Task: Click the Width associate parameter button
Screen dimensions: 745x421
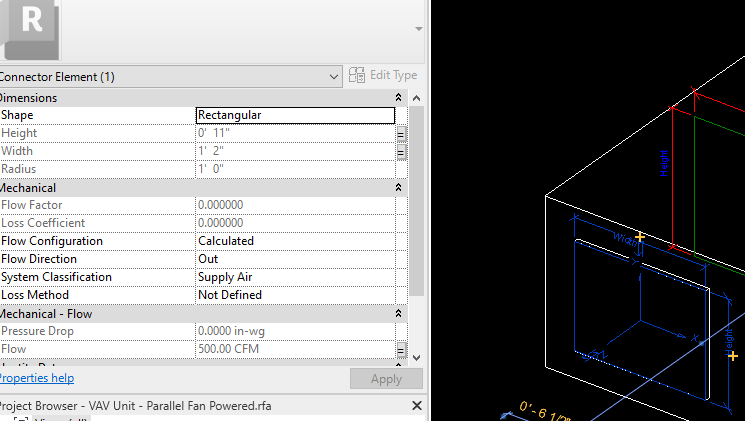Action: click(x=401, y=152)
